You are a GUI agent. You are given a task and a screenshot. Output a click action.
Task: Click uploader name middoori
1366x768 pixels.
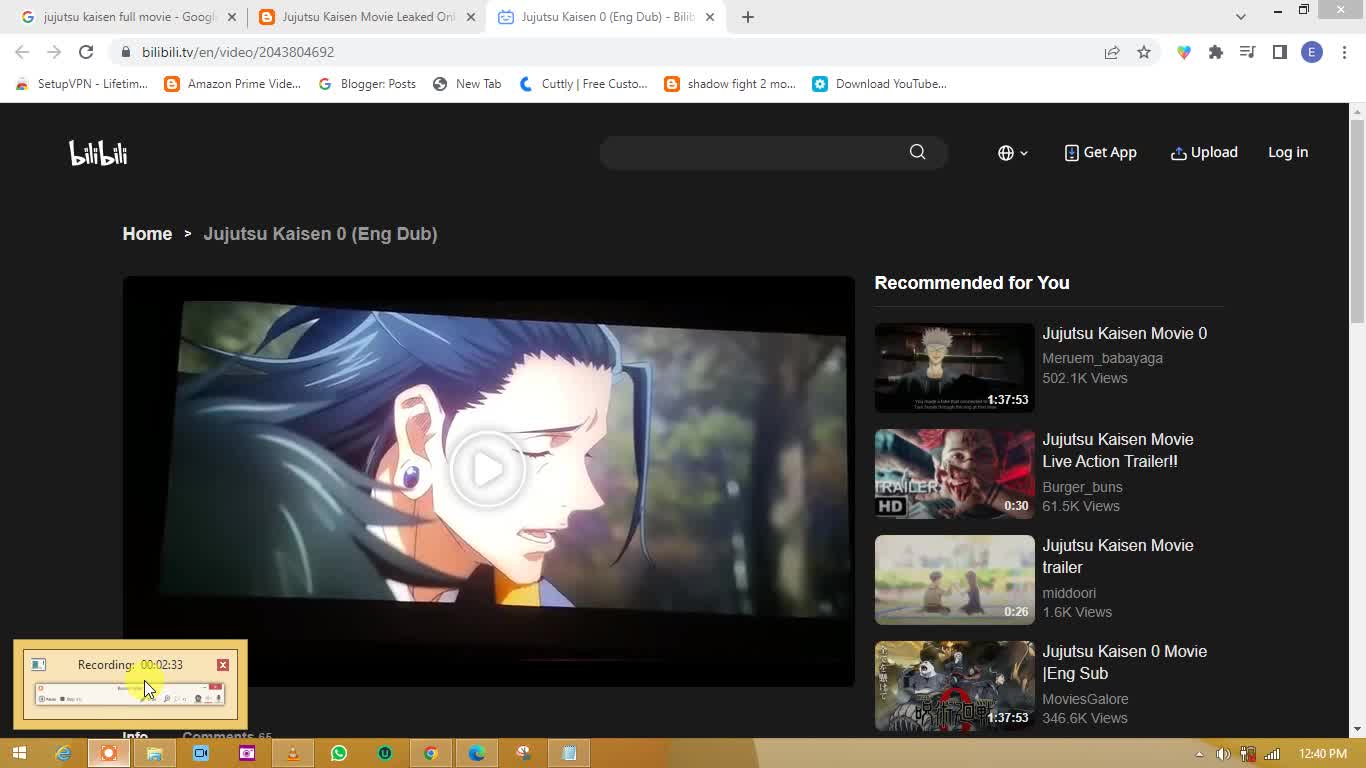click(1069, 593)
